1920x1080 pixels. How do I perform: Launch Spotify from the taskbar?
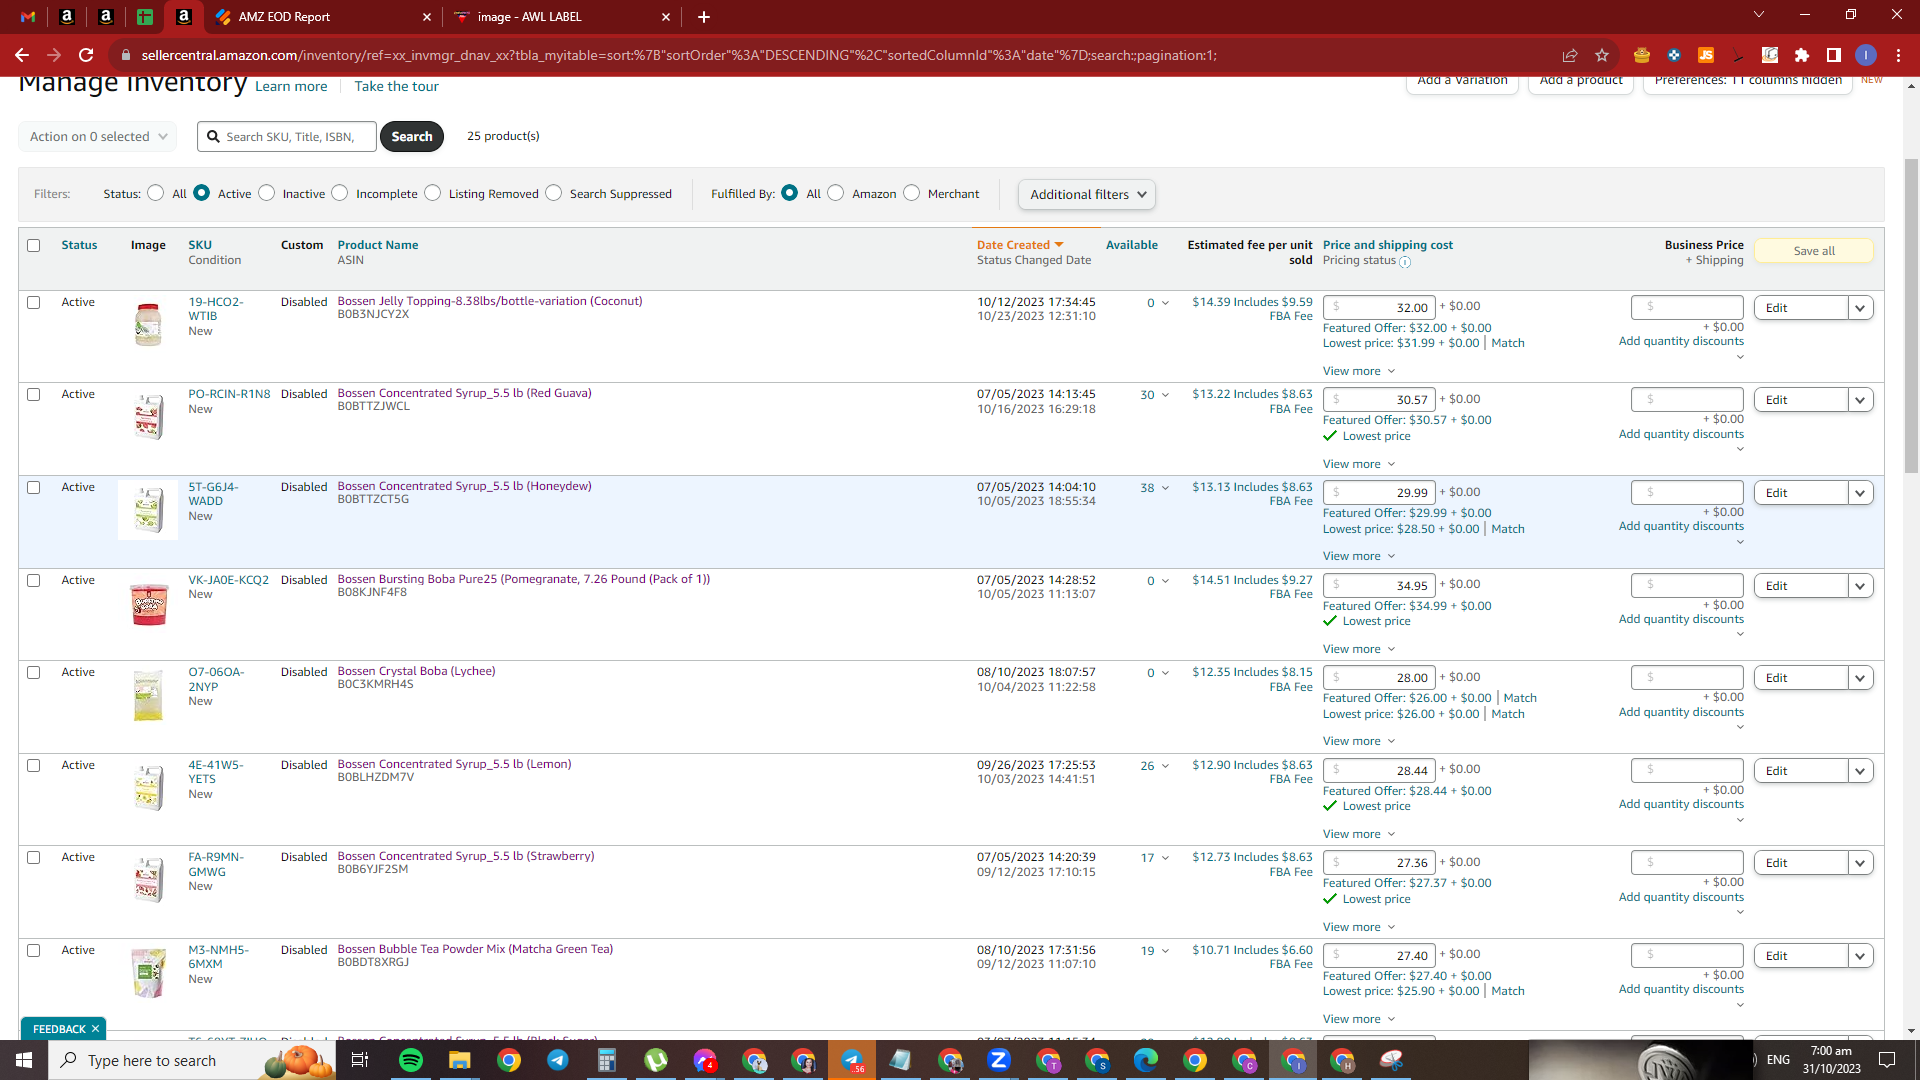(410, 1060)
